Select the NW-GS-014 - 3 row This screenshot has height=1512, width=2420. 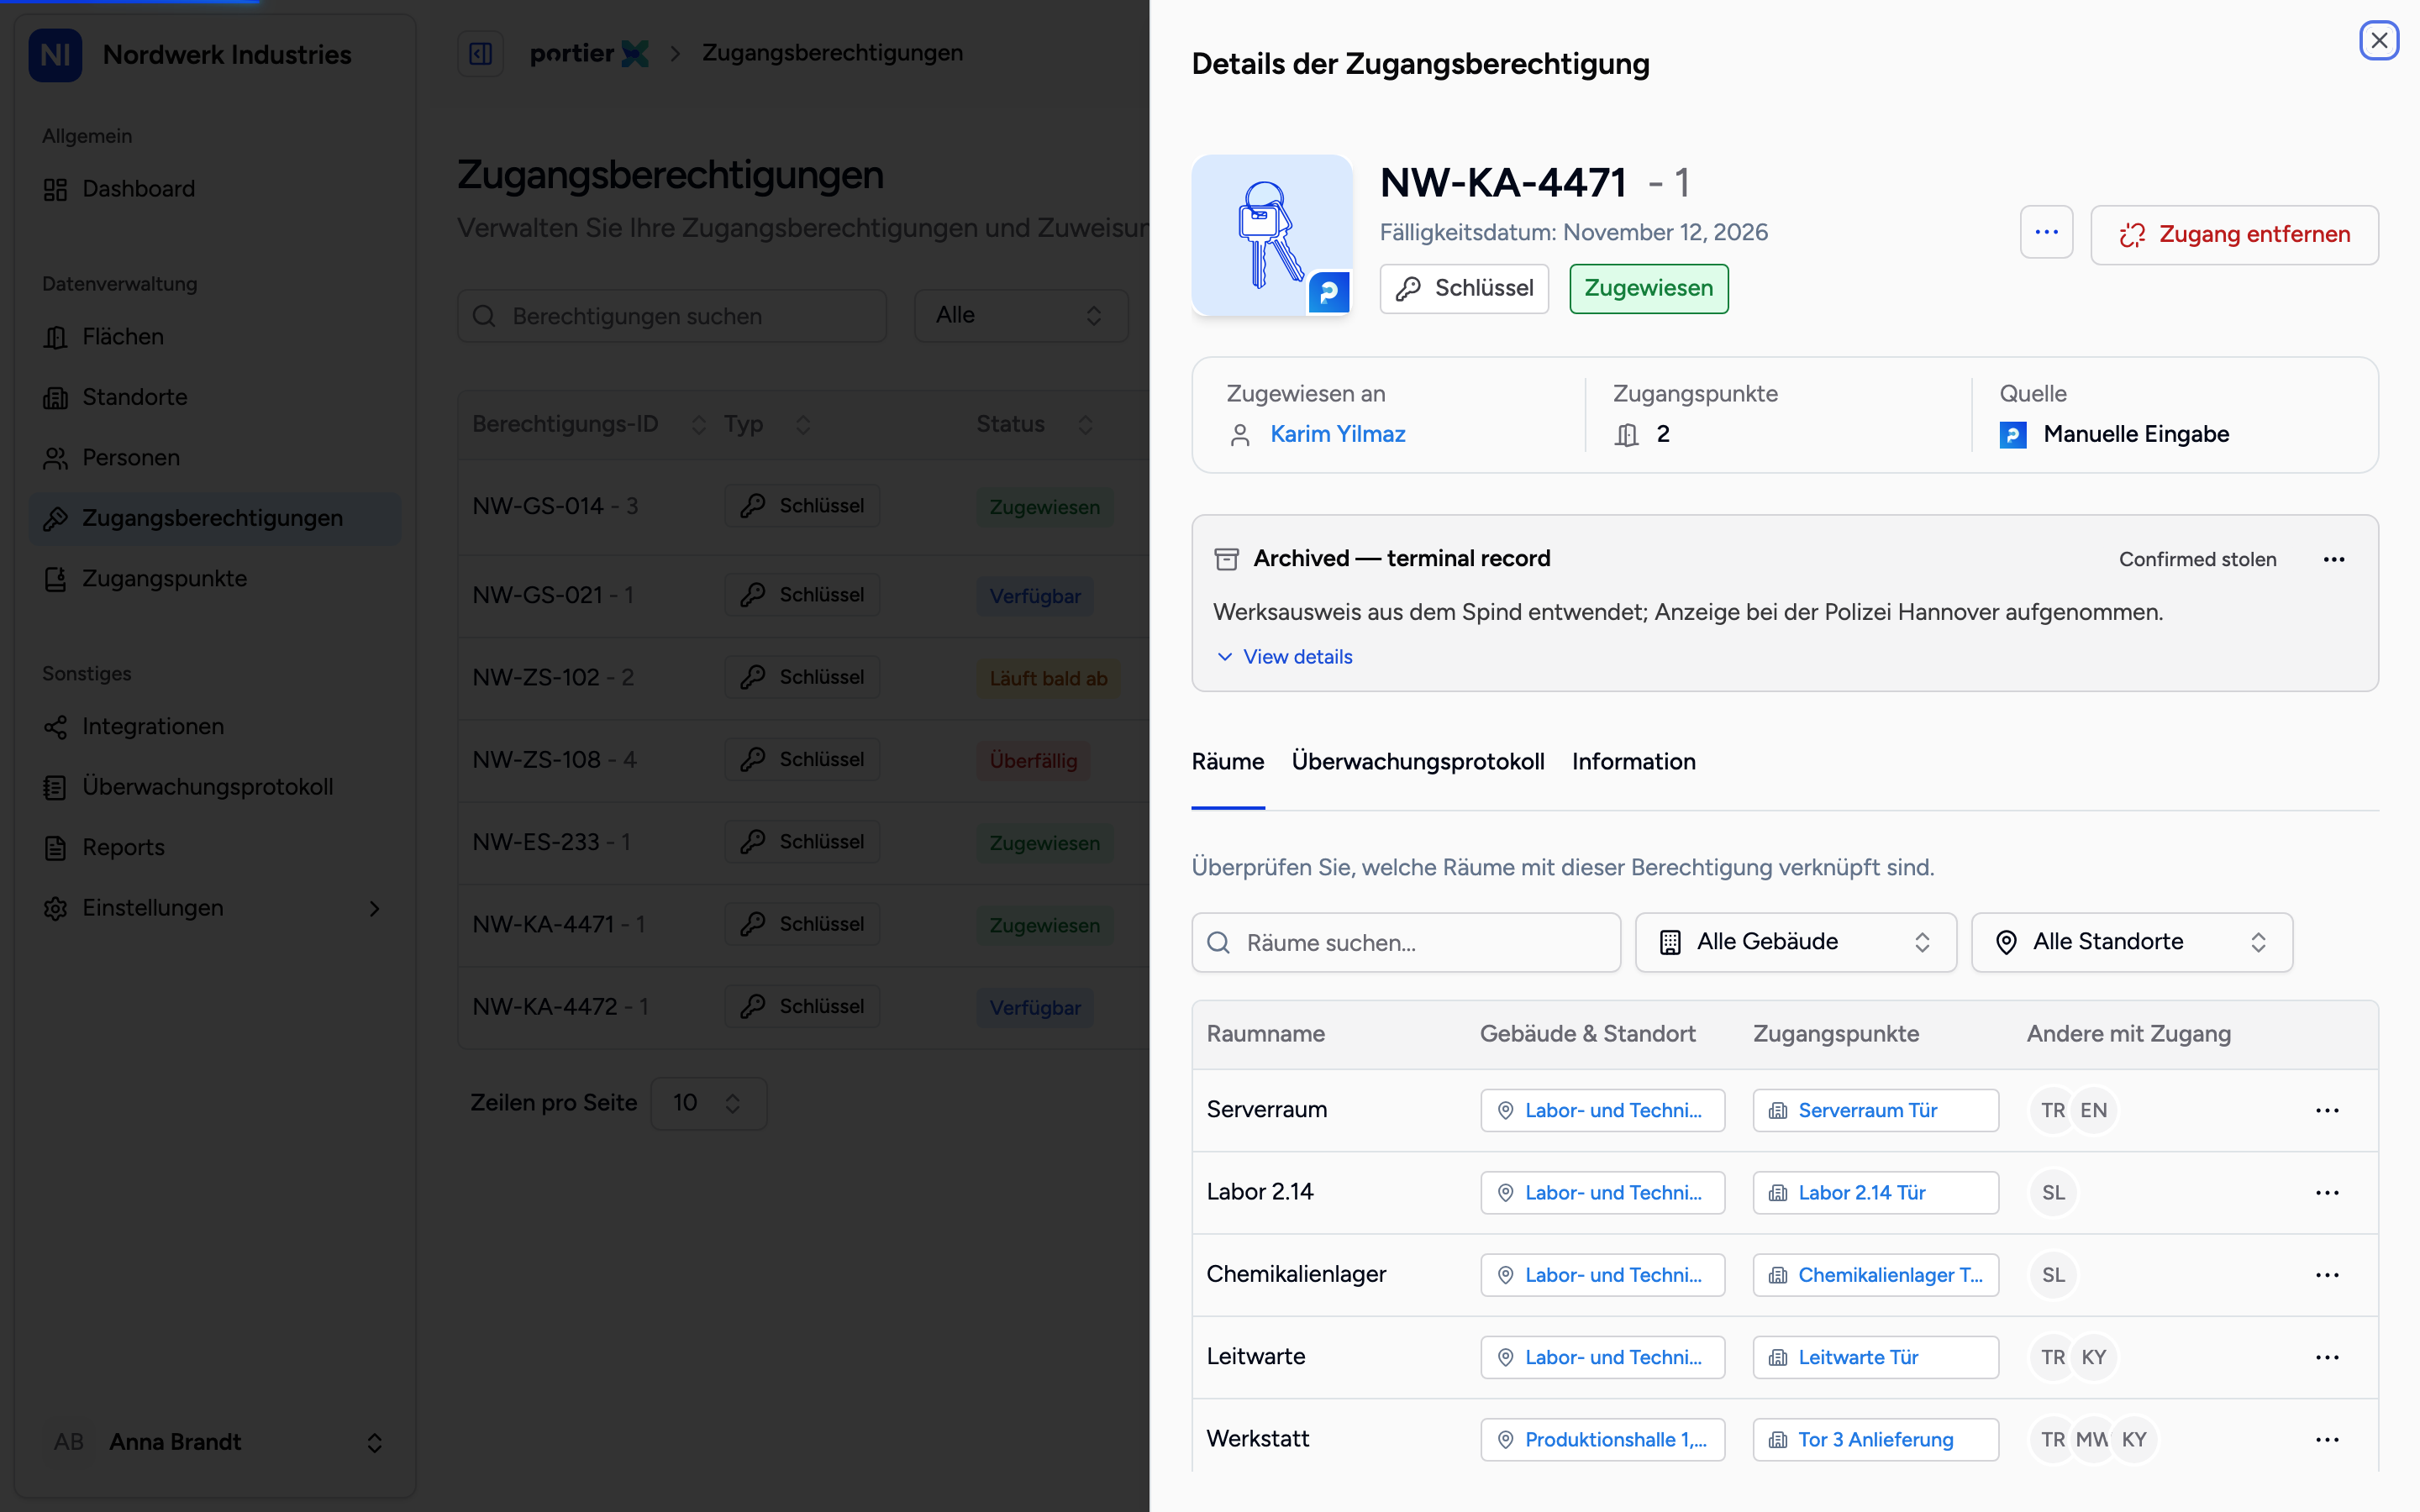(803, 506)
